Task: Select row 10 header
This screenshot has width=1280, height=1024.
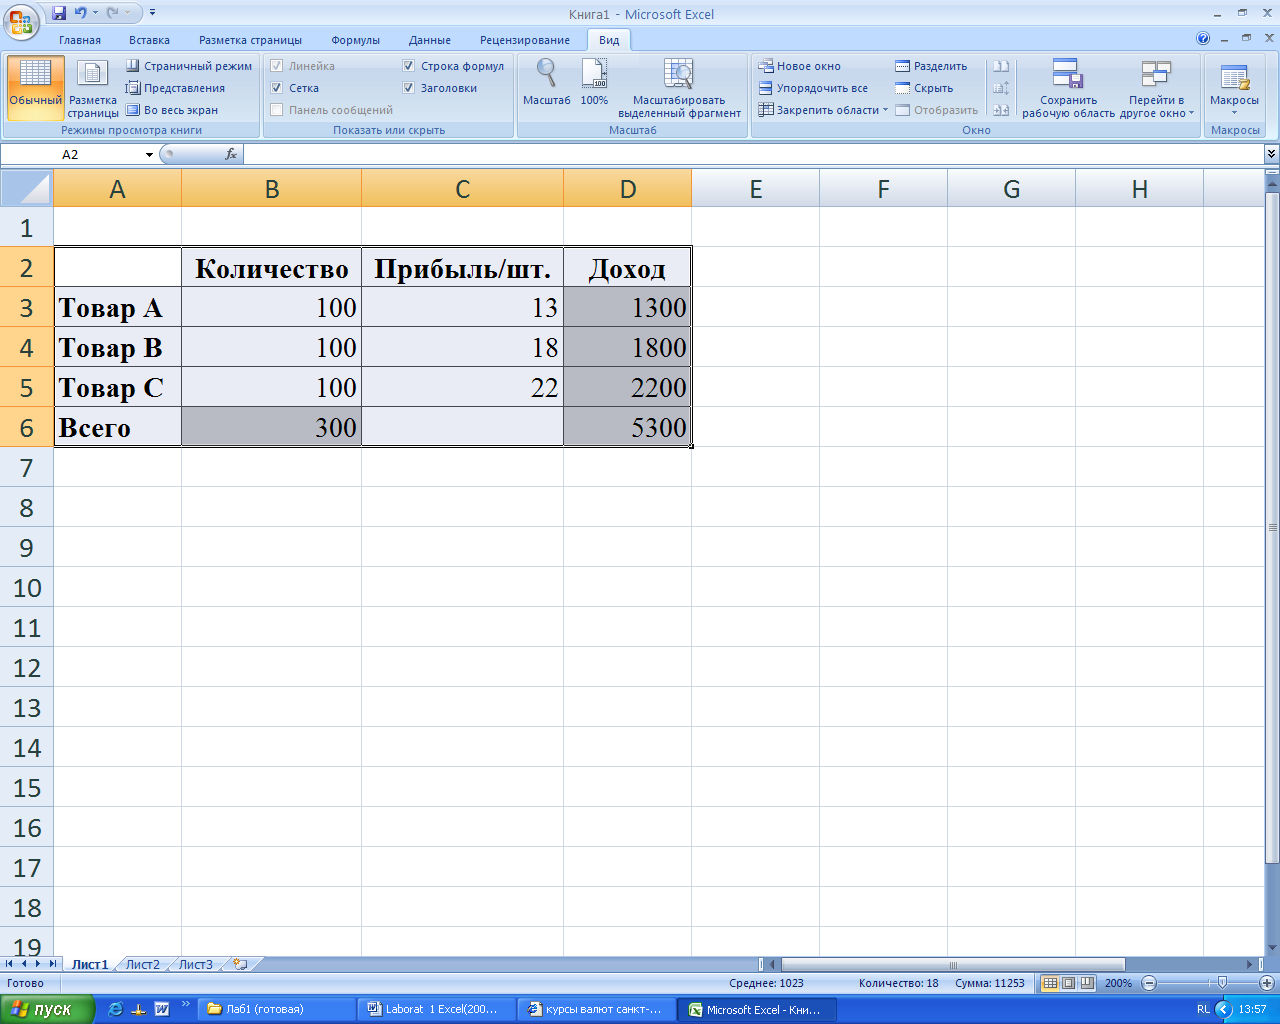Action: click(x=27, y=587)
